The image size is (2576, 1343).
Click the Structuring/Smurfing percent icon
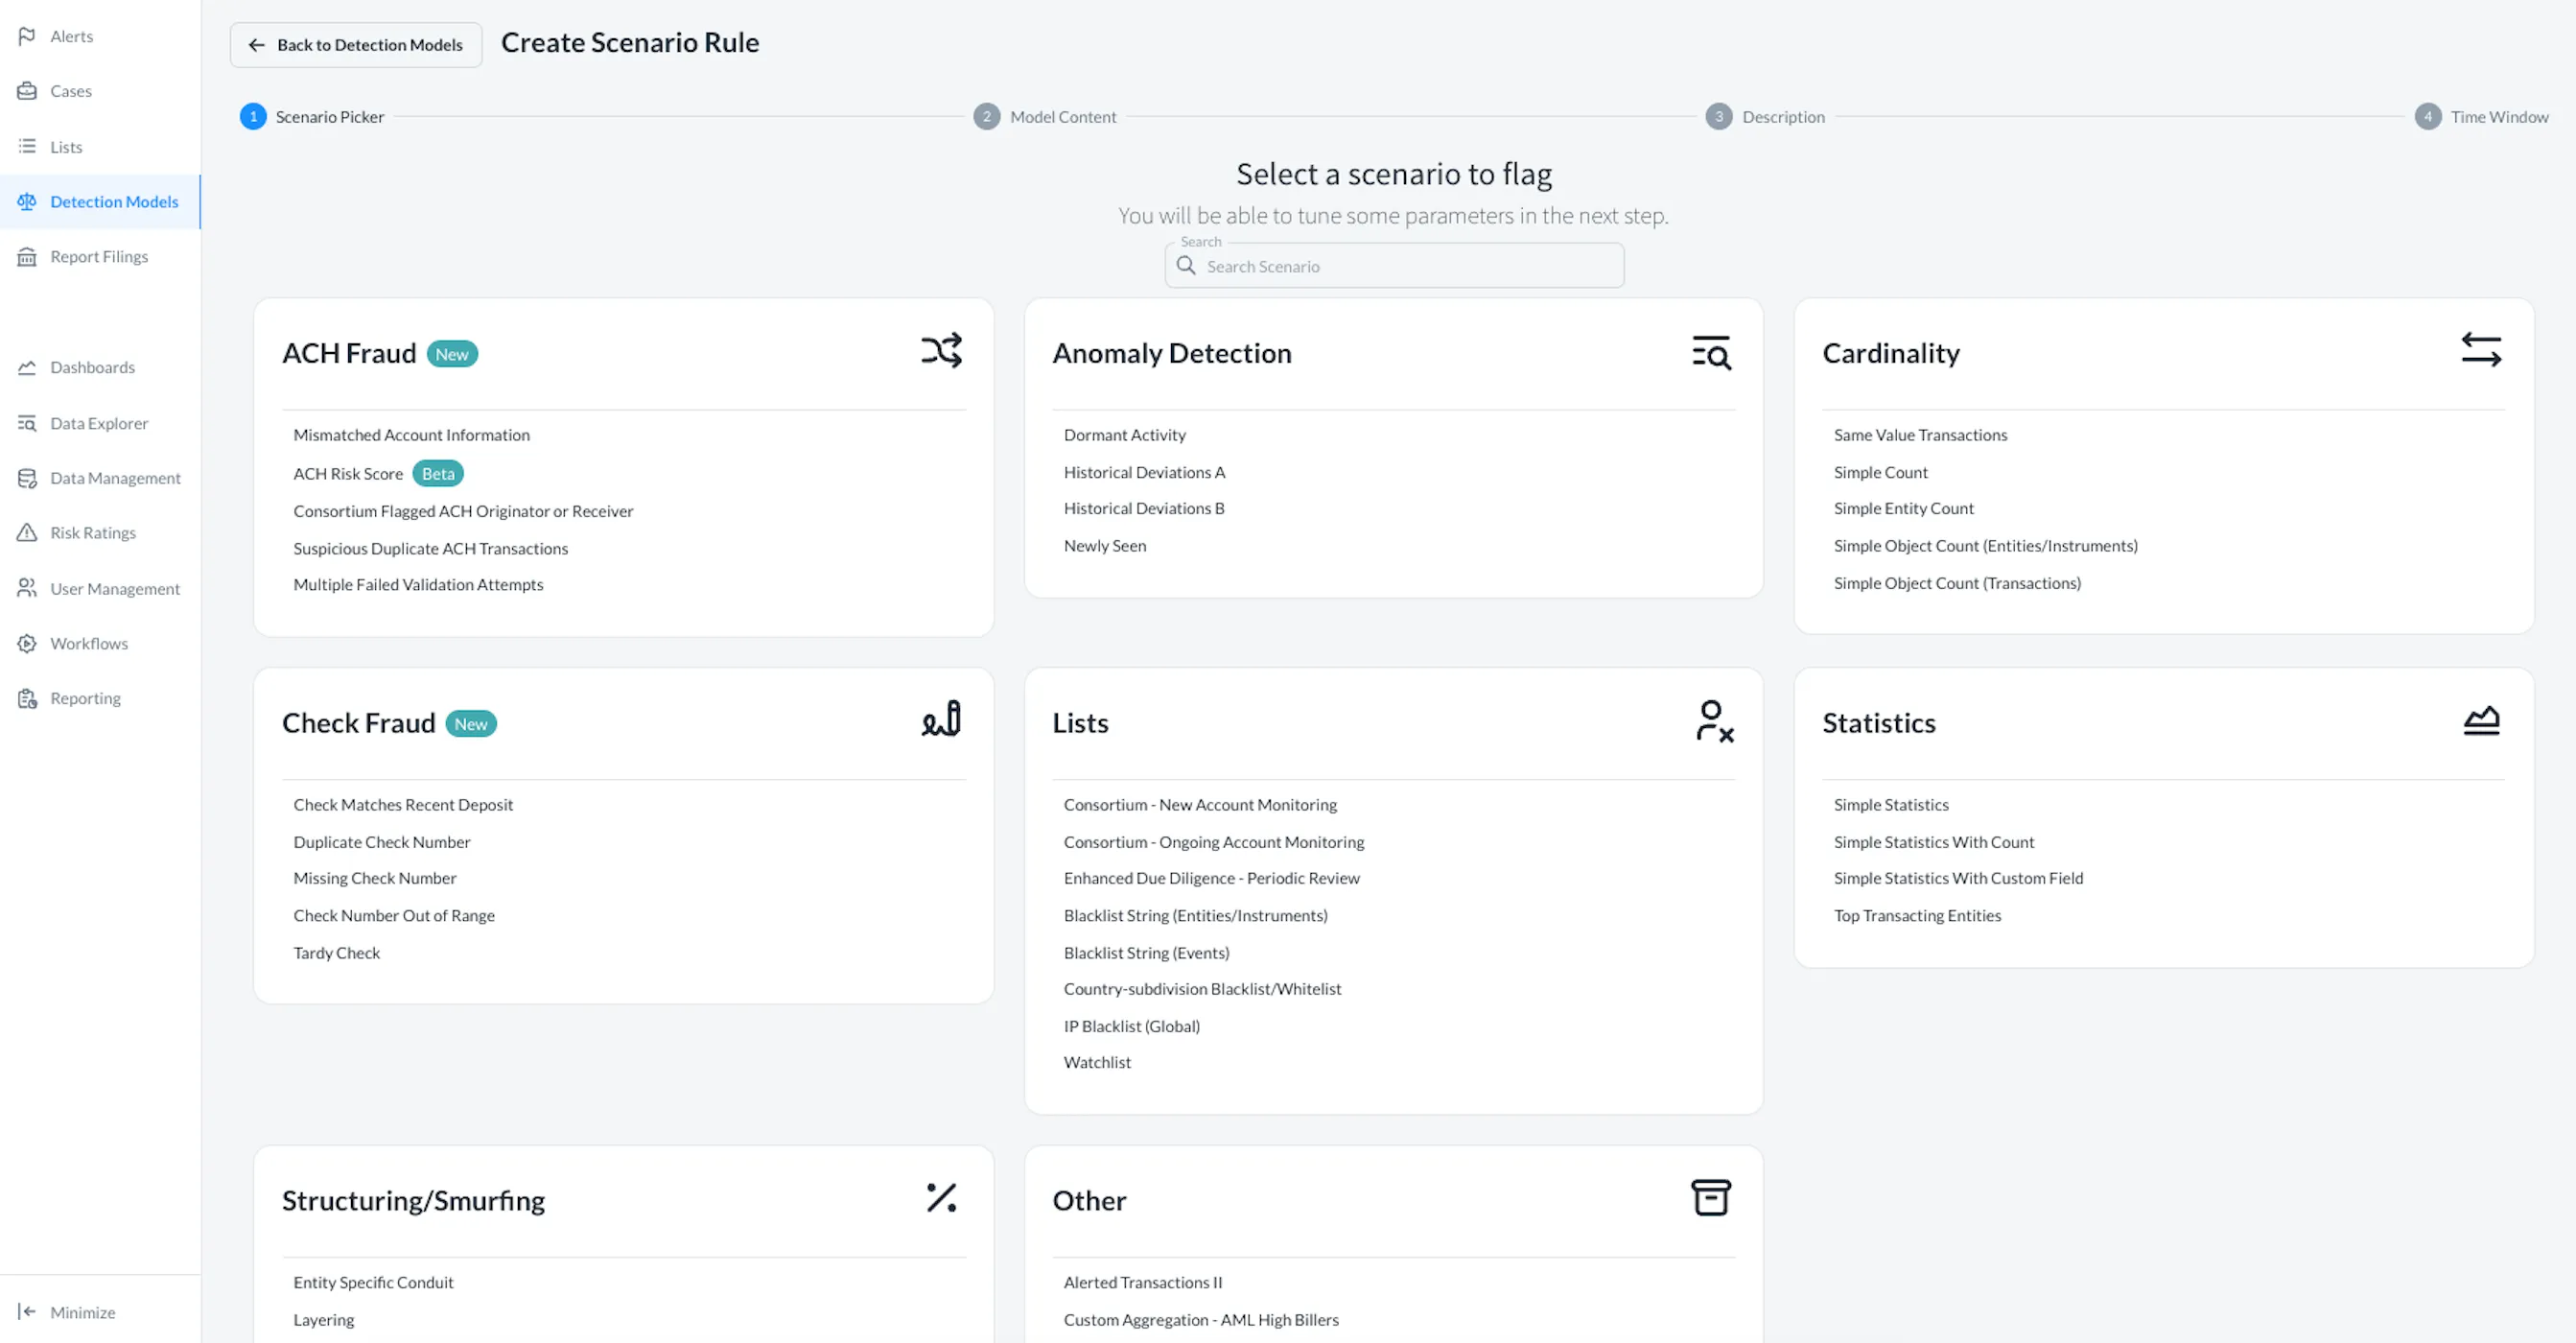941,1198
